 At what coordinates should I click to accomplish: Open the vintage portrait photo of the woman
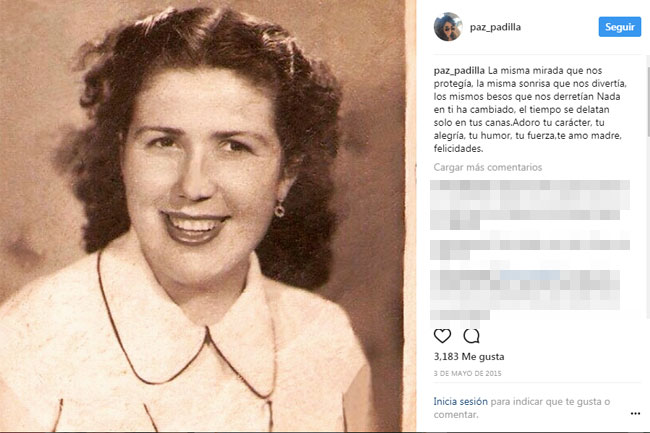pyautogui.click(x=203, y=215)
